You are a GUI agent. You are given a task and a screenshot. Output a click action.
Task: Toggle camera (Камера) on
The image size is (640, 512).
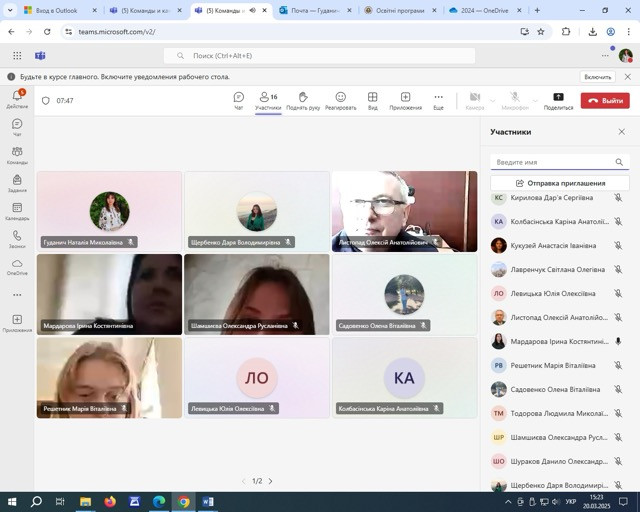(x=475, y=101)
